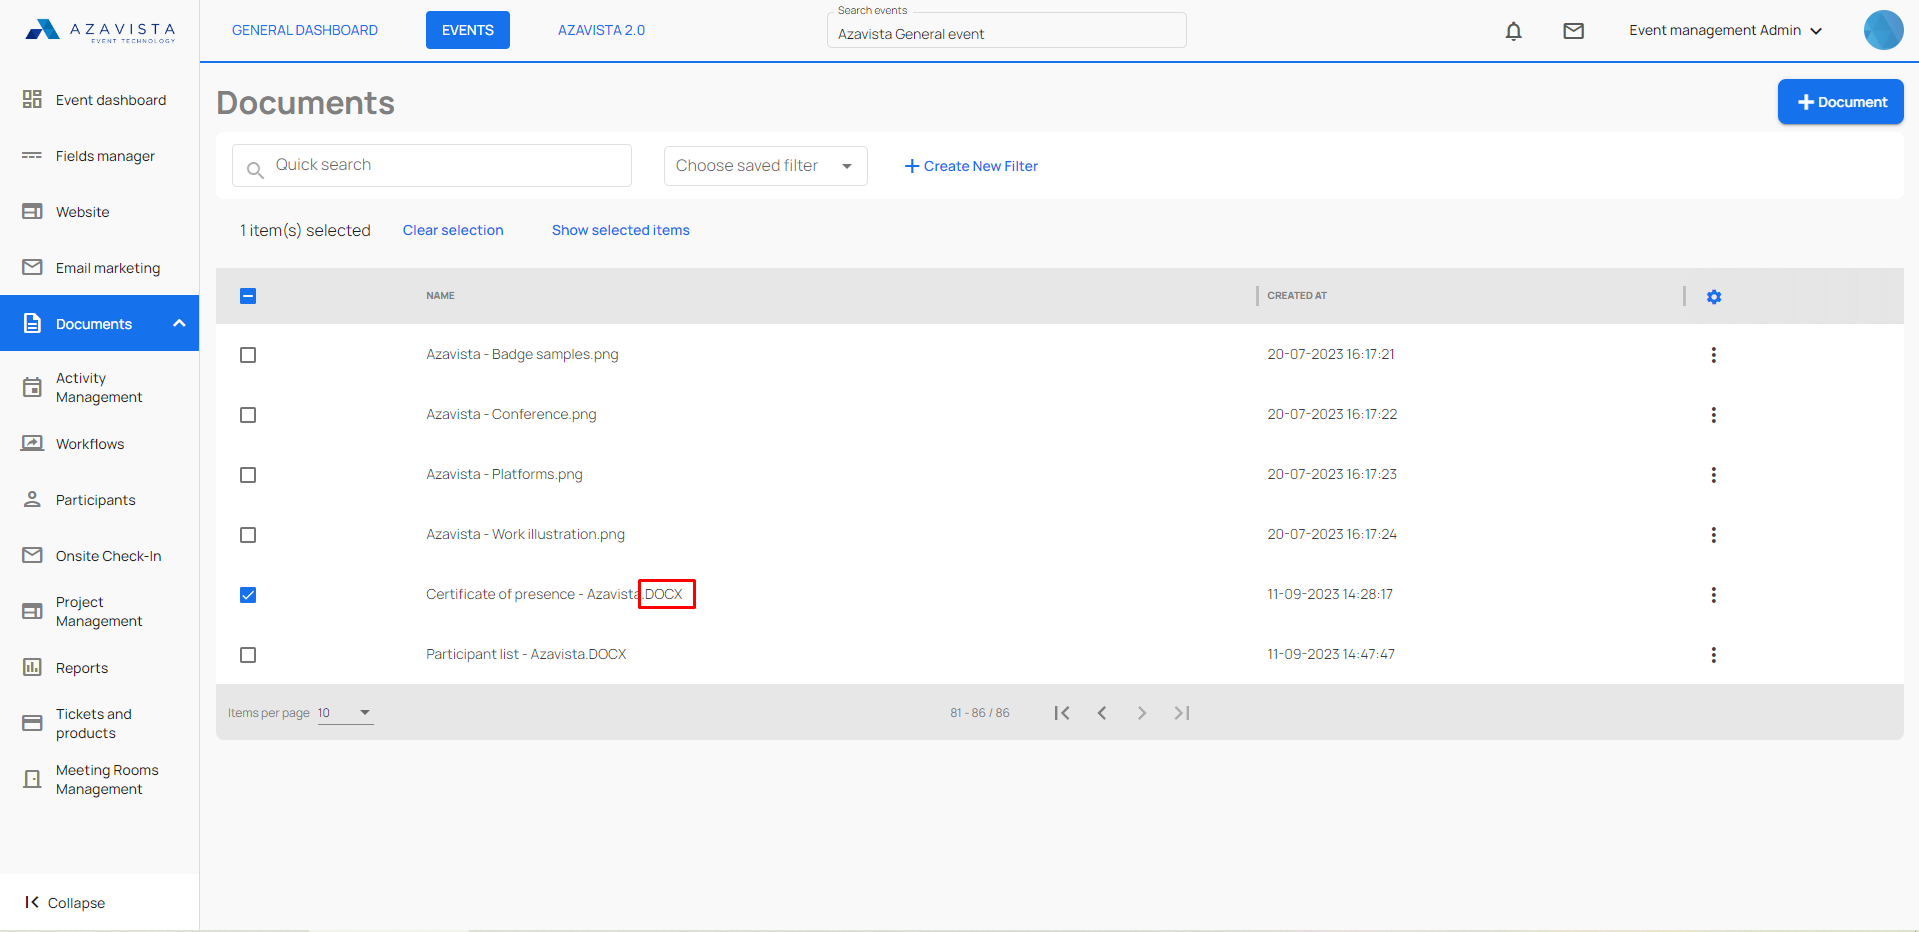This screenshot has width=1919, height=932.
Task: Open Azavista - Badge samples.png document
Action: (522, 354)
